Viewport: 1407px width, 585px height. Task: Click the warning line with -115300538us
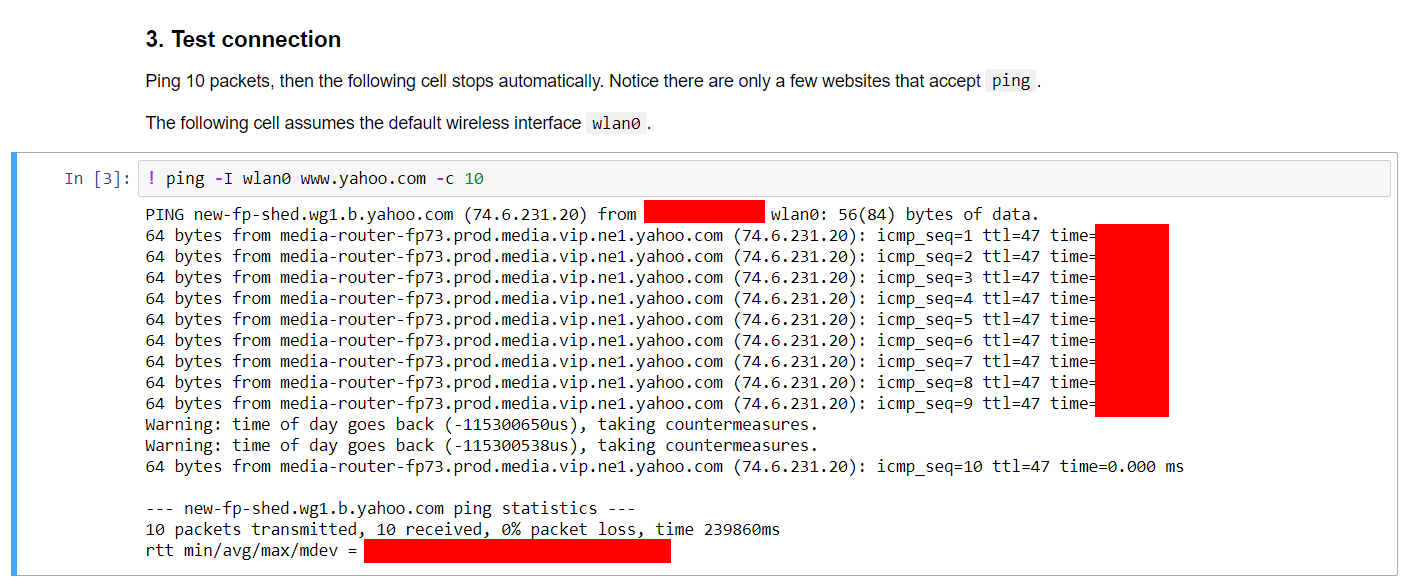point(481,445)
